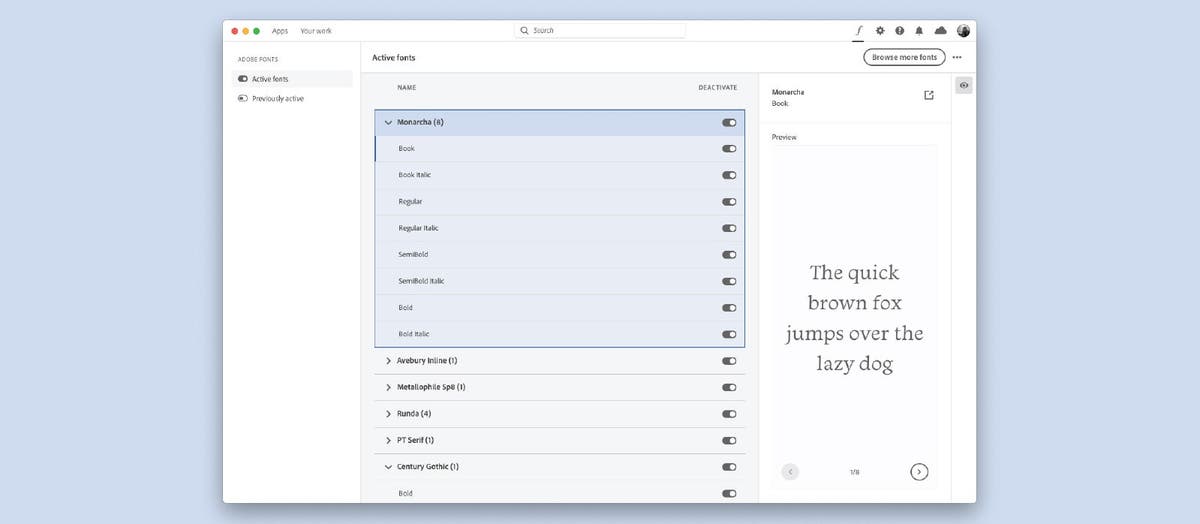The height and width of the screenshot is (524, 1200).
Task: Open Monarcha Book in external link icon
Action: tap(929, 96)
